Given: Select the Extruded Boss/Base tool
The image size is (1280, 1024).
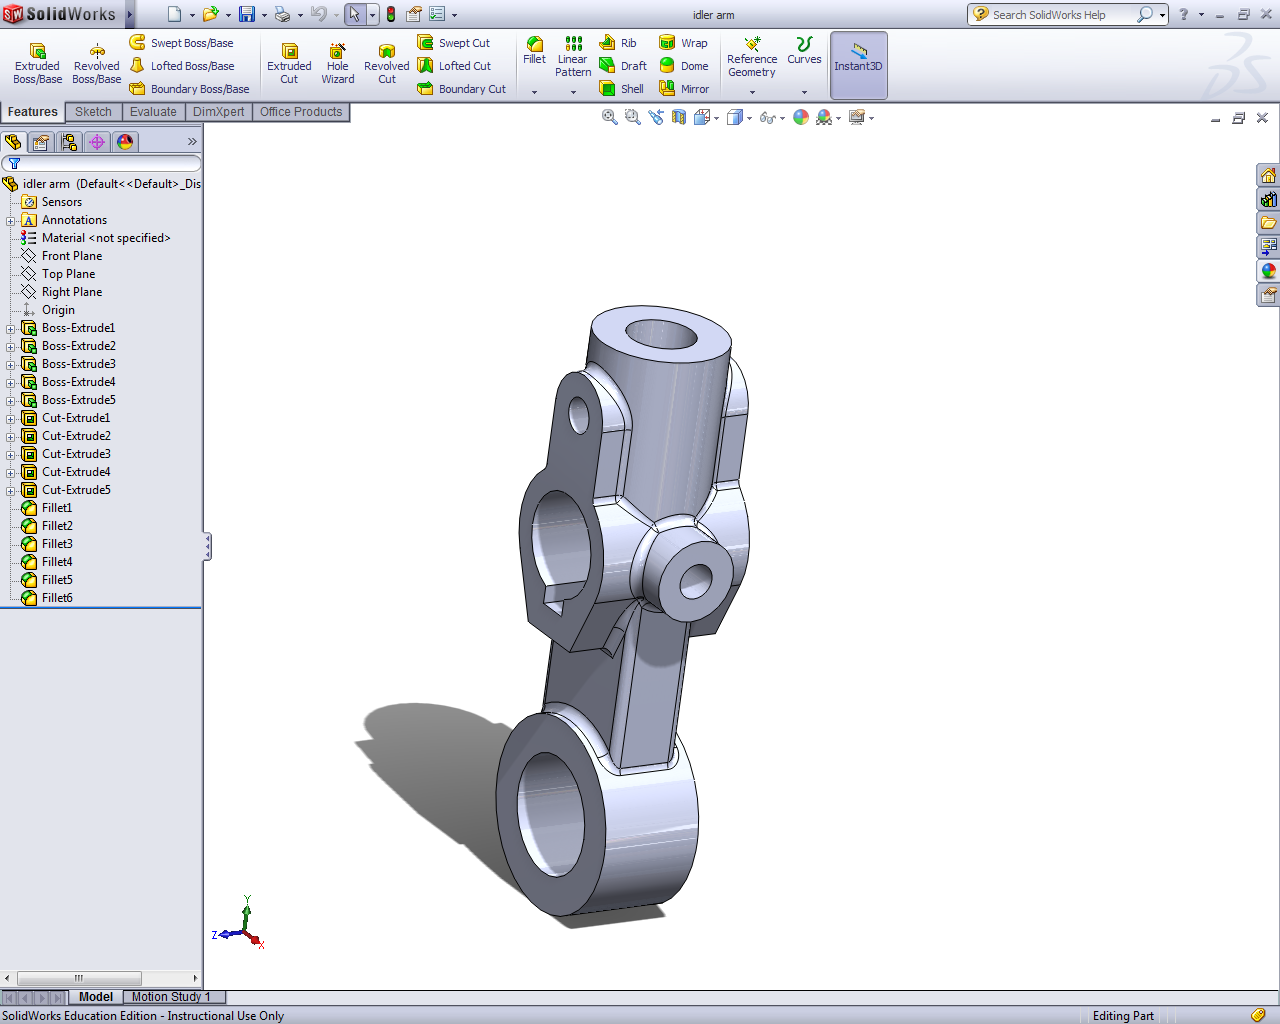Looking at the screenshot, I should click(37, 64).
